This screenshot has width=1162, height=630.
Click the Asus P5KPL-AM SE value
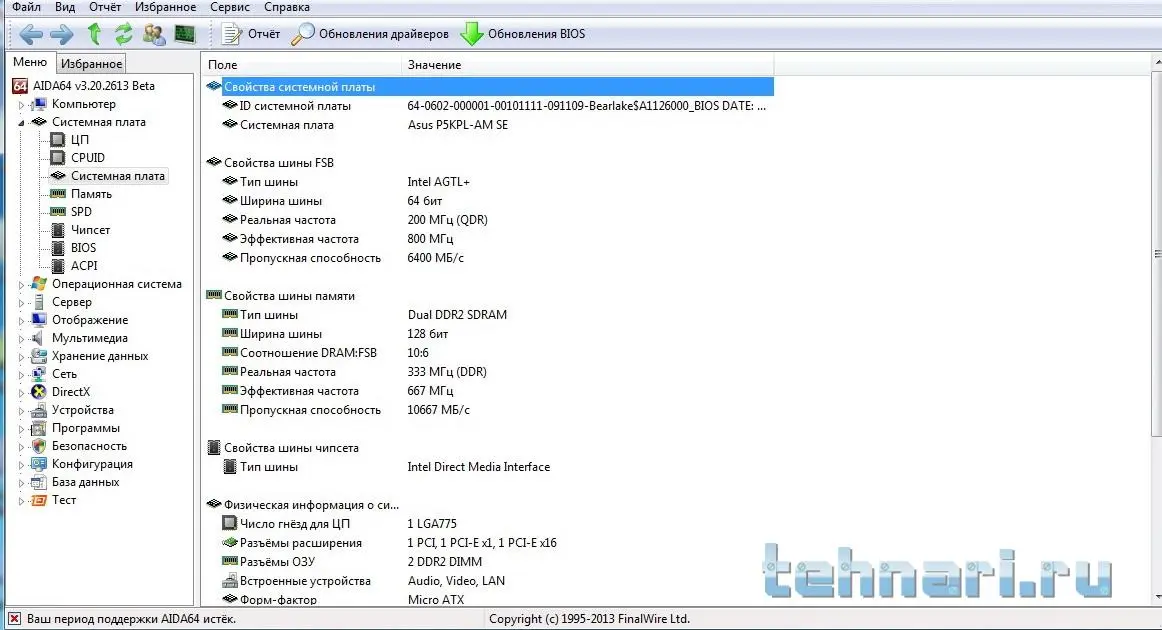tap(458, 125)
